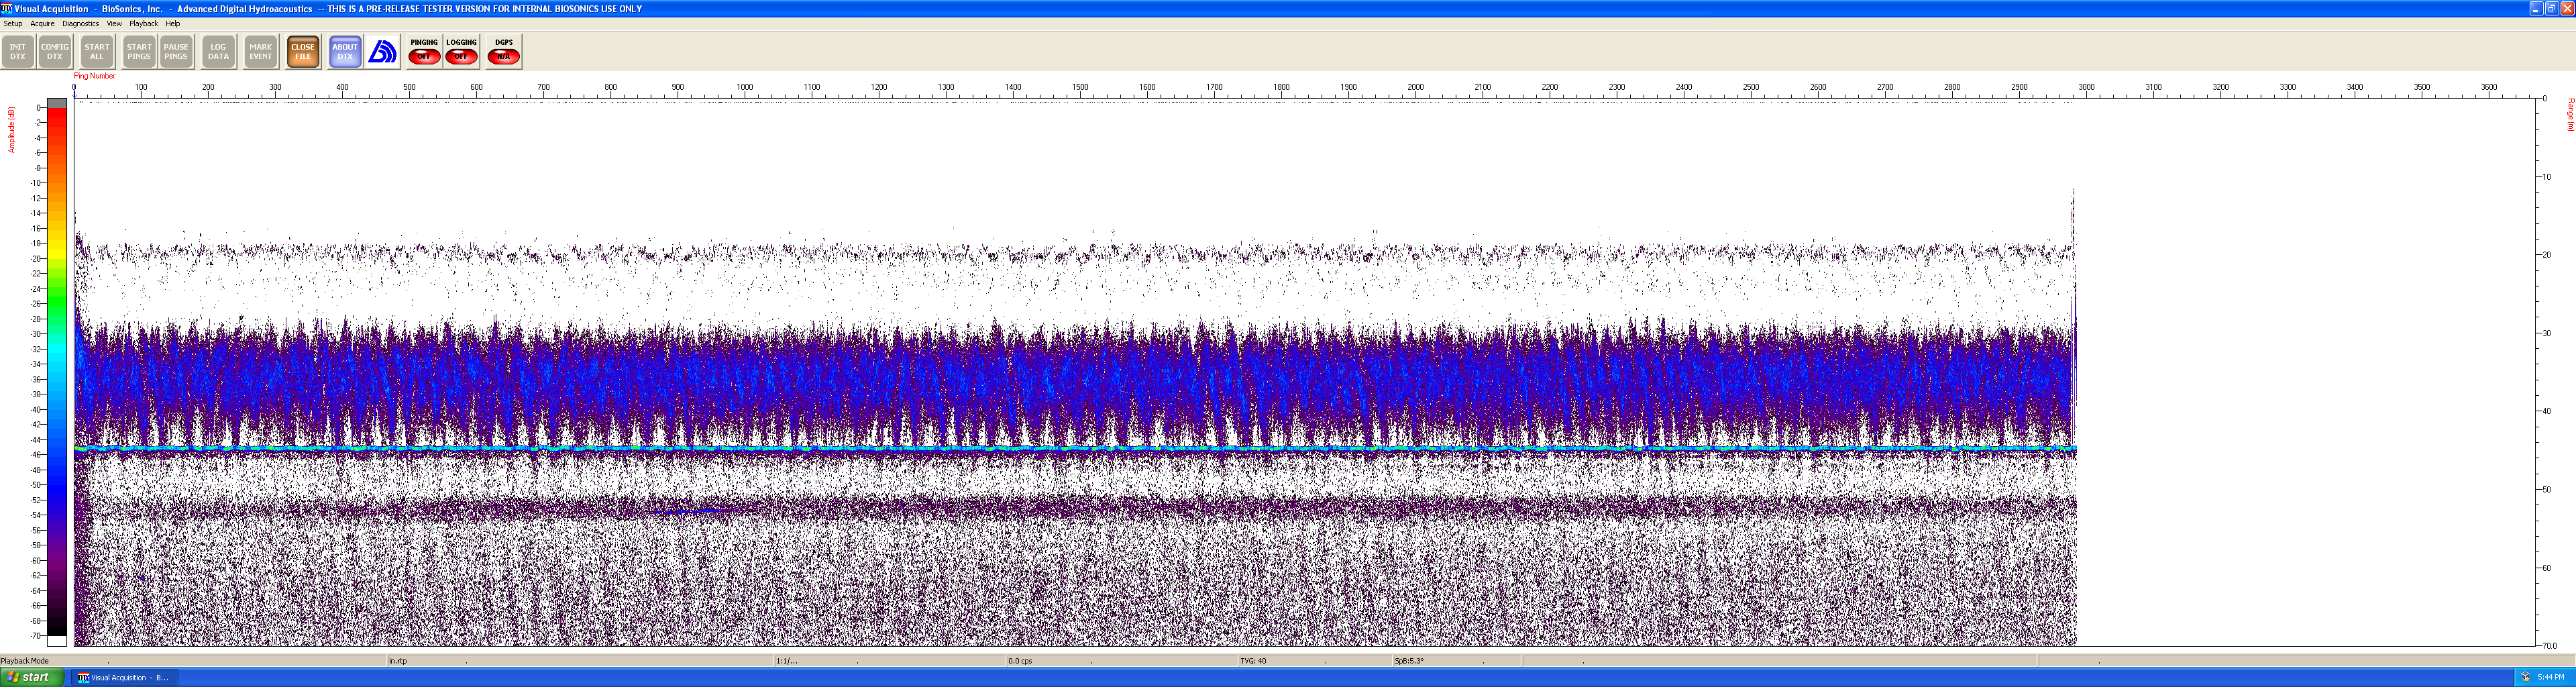Open the Diagnostics menu
2576x687 pixels.
(x=80, y=23)
